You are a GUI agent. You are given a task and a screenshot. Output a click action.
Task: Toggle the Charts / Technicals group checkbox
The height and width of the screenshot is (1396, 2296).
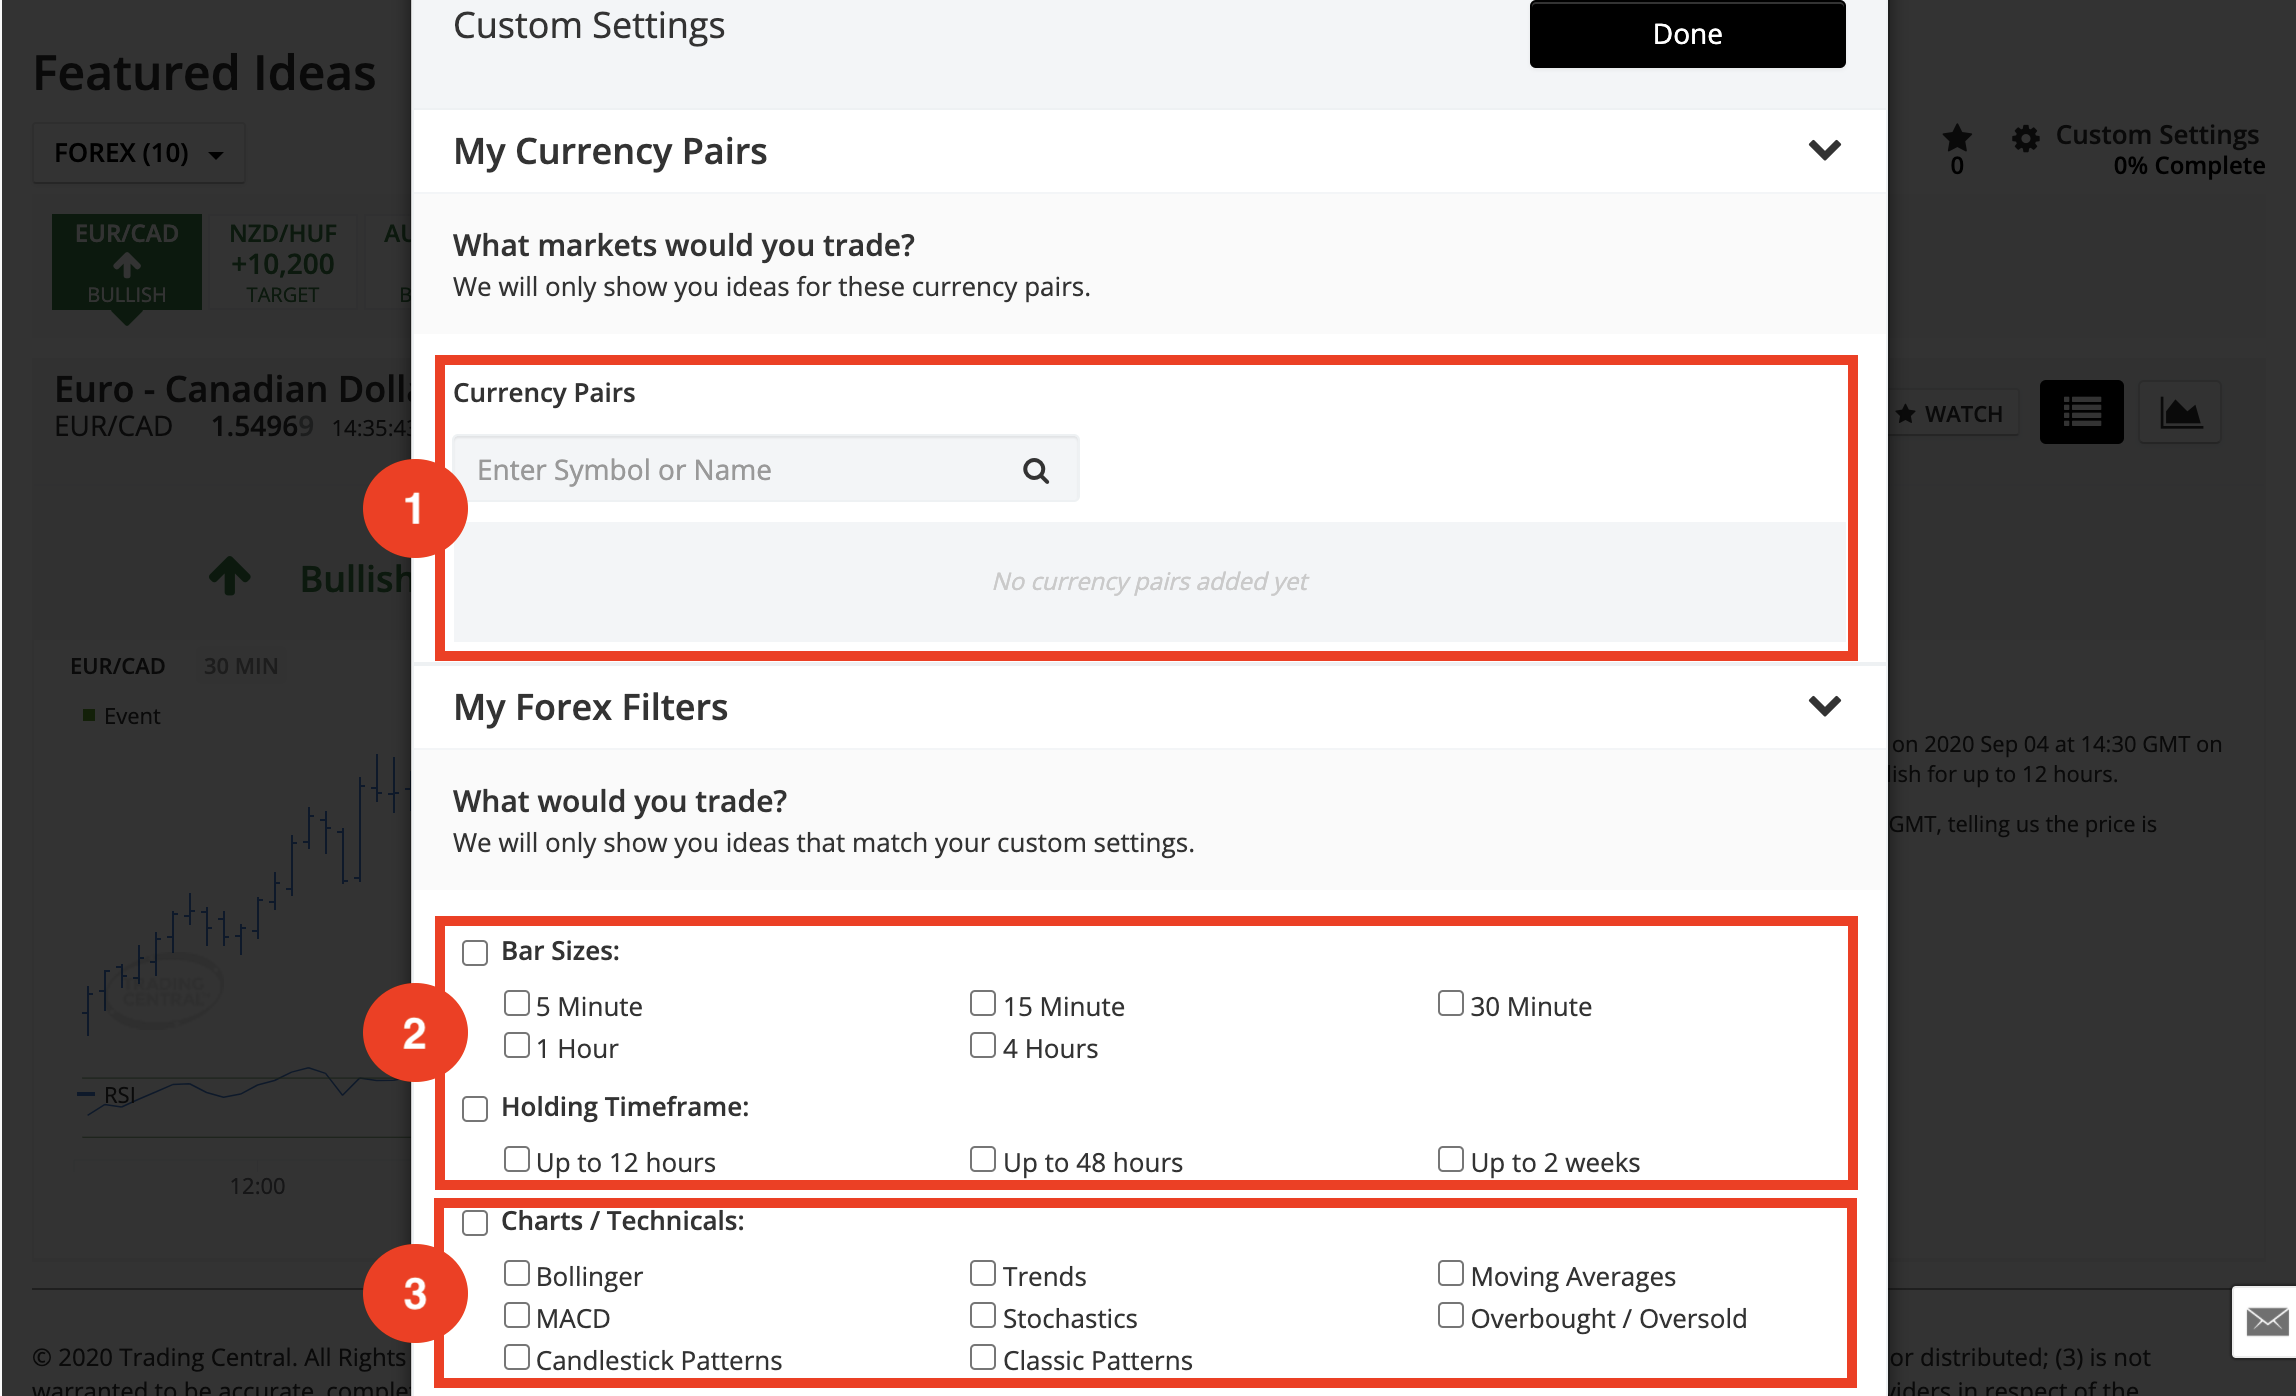pyautogui.click(x=475, y=1222)
